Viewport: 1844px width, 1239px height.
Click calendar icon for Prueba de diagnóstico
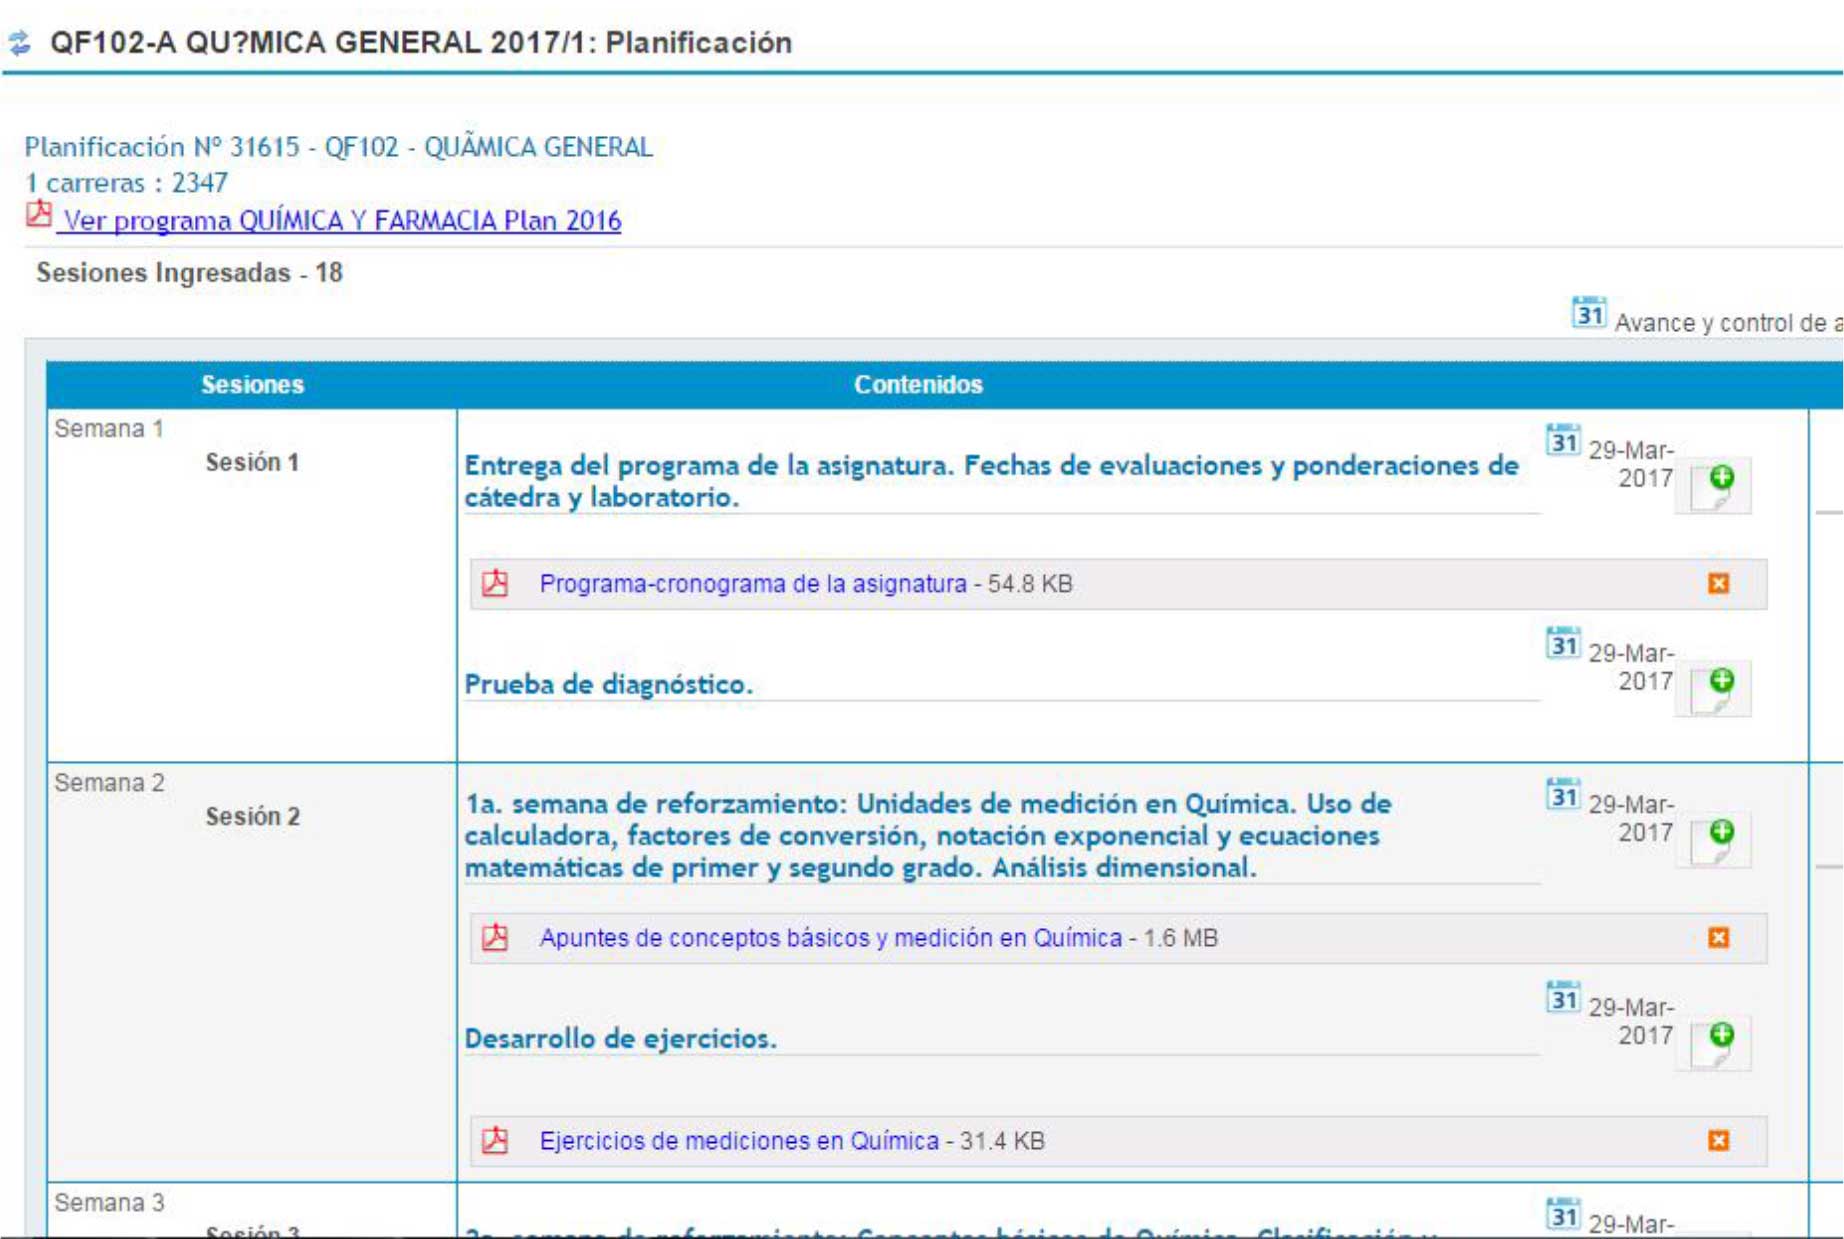[x=1562, y=644]
